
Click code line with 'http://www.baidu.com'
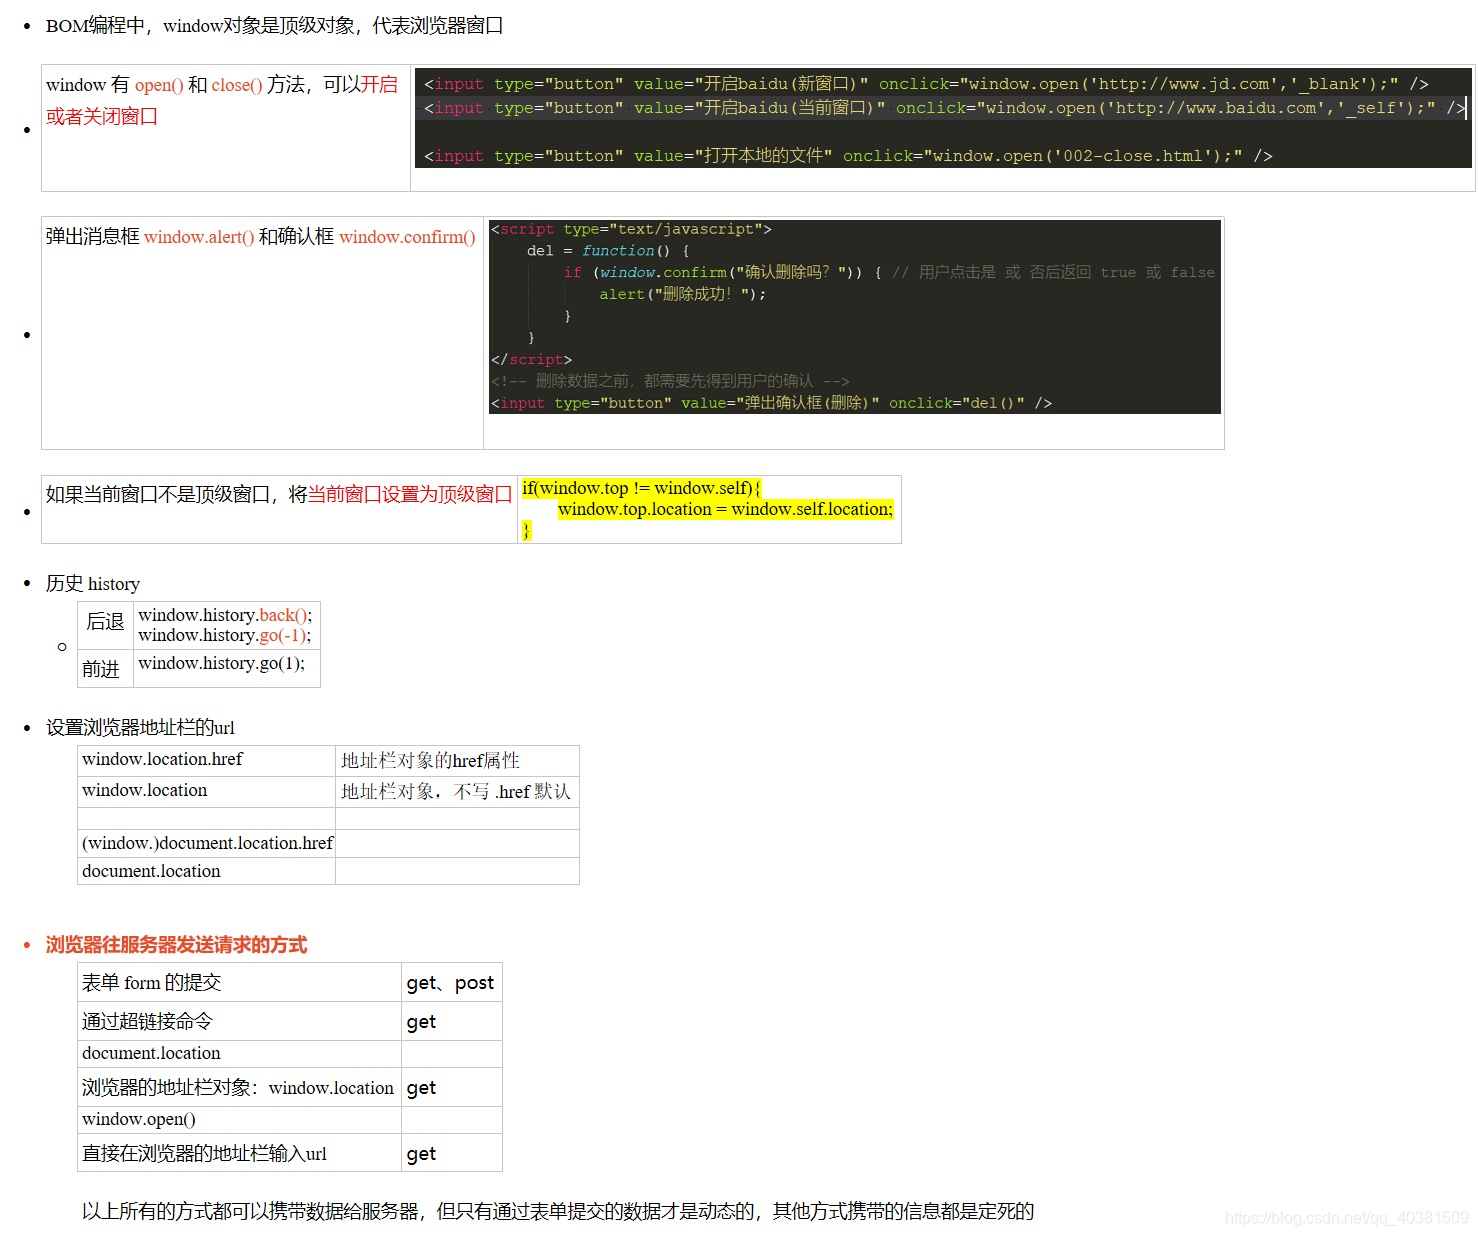[944, 108]
